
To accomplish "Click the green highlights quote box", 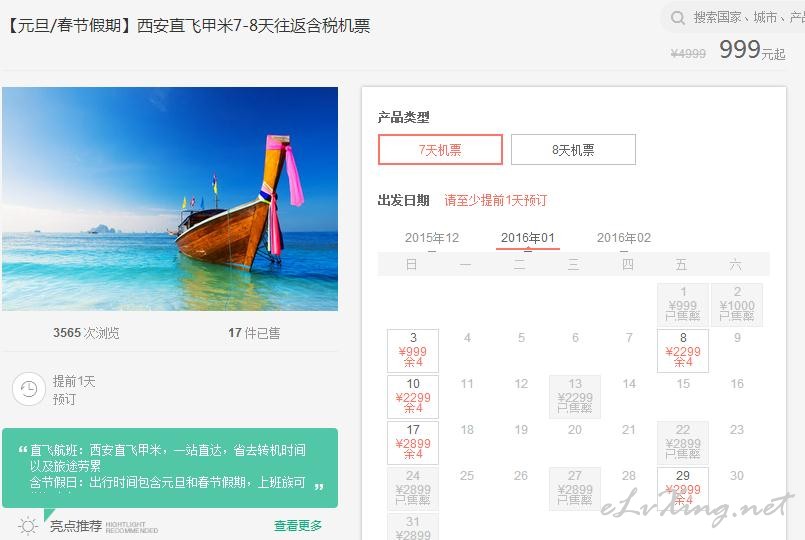I will [170, 468].
